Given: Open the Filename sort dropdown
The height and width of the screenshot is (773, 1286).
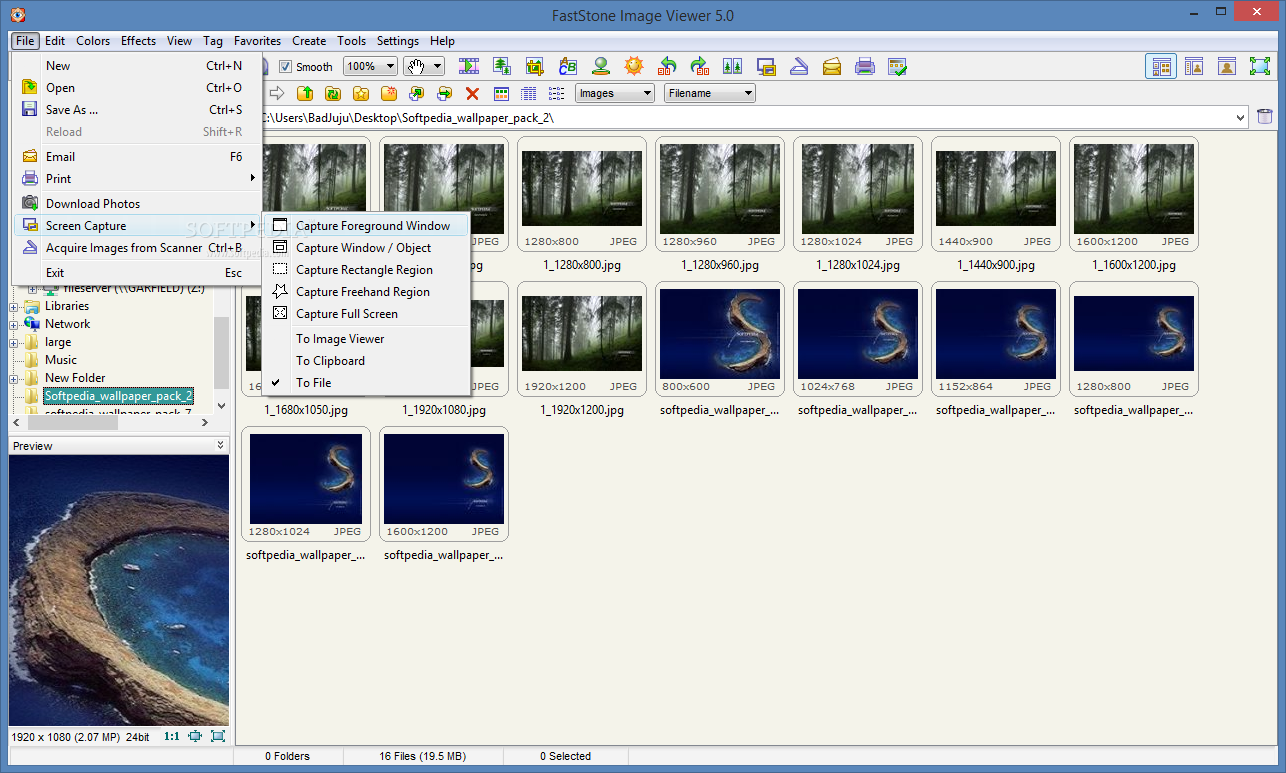Looking at the screenshot, I should point(709,94).
